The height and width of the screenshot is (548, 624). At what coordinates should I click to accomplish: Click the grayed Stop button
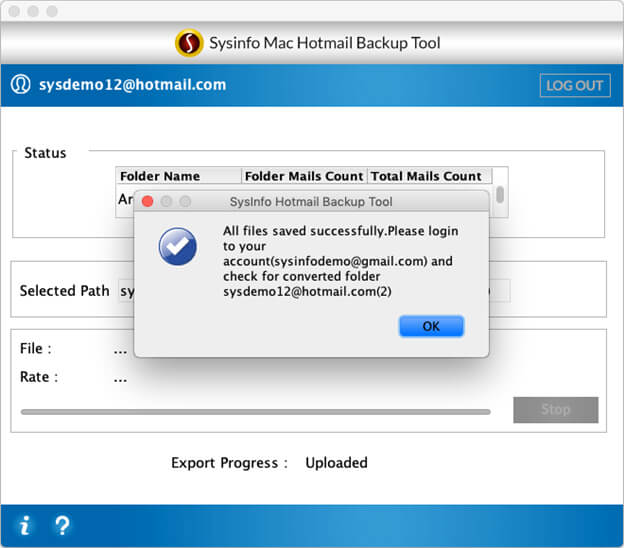(556, 410)
